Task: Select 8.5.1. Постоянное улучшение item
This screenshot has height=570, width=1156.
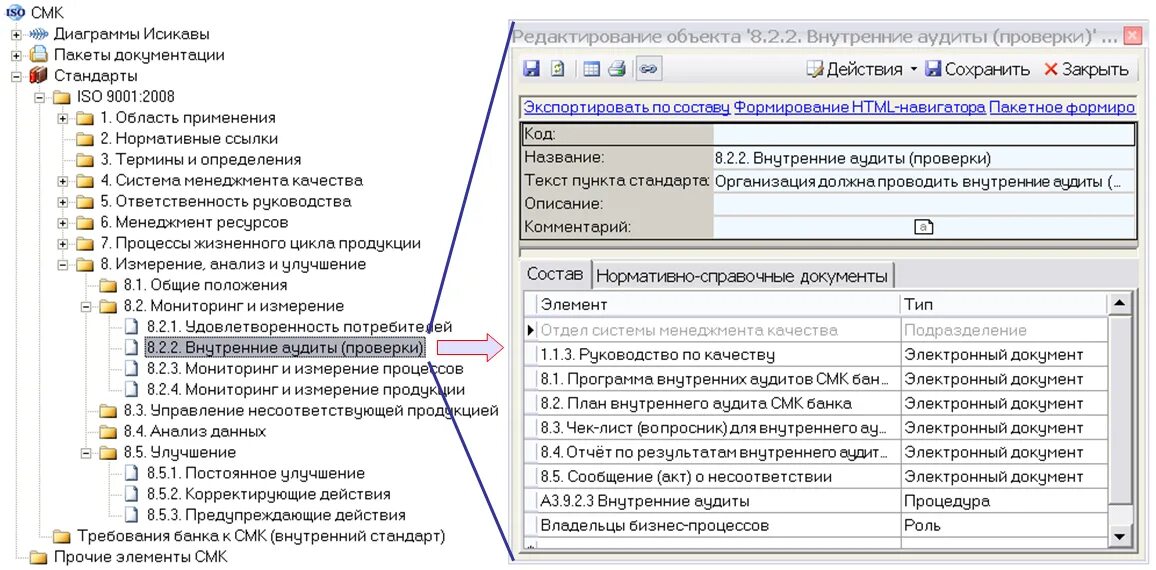Action: [255, 473]
